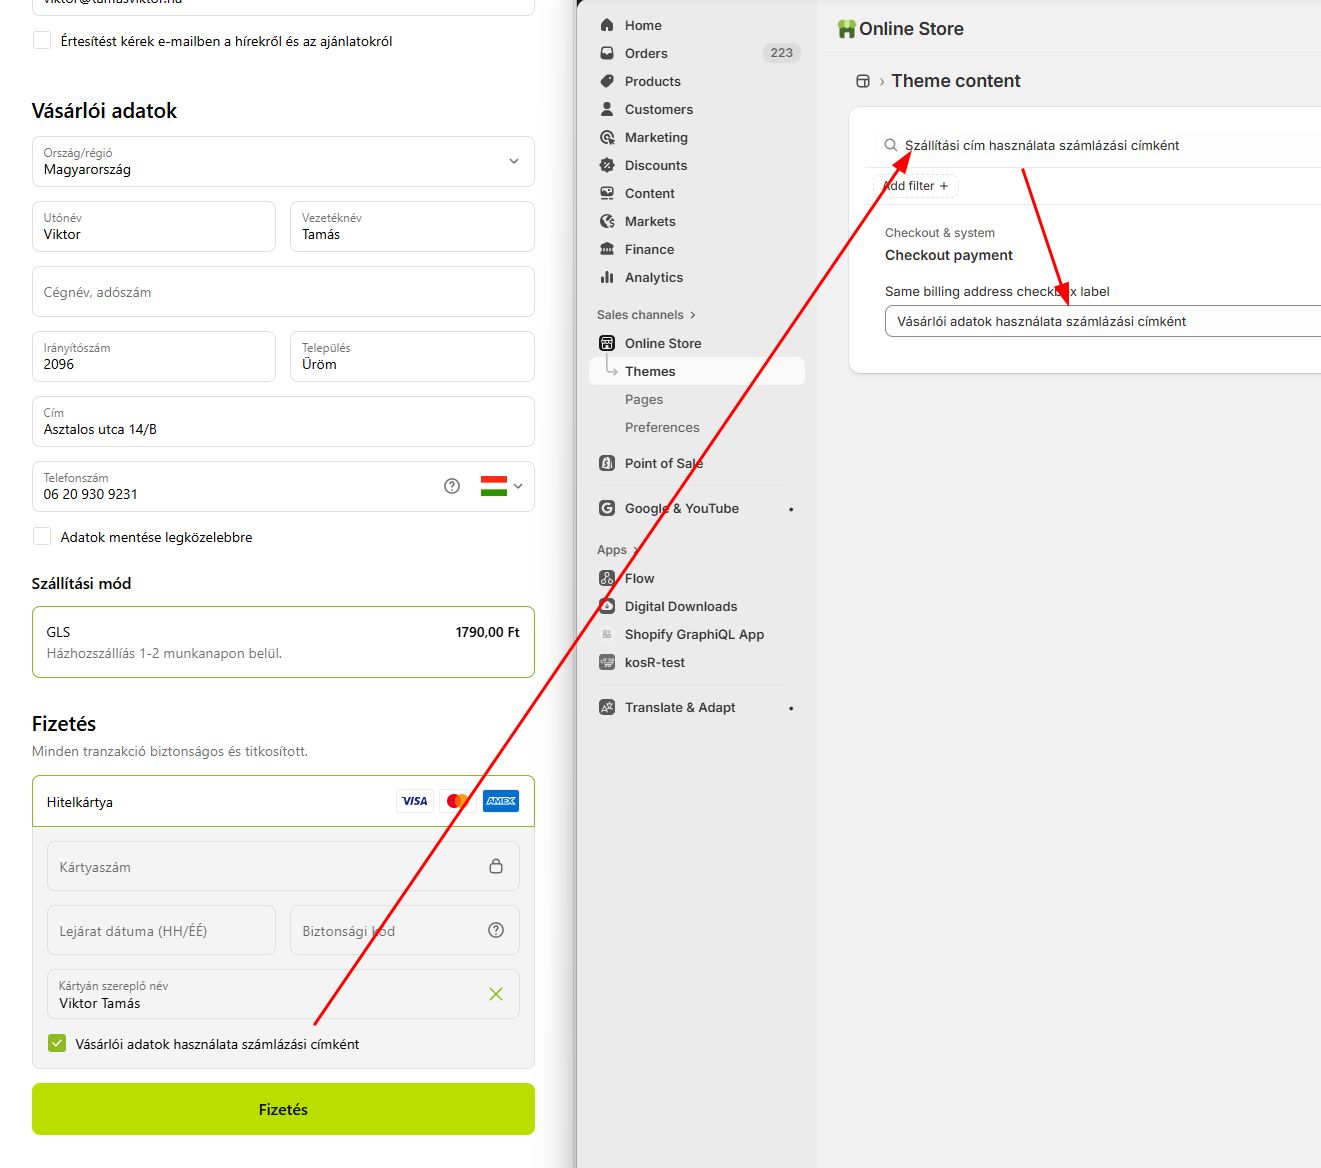Open the Ország/régió country dropdown
The height and width of the screenshot is (1168, 1321).
pos(283,162)
